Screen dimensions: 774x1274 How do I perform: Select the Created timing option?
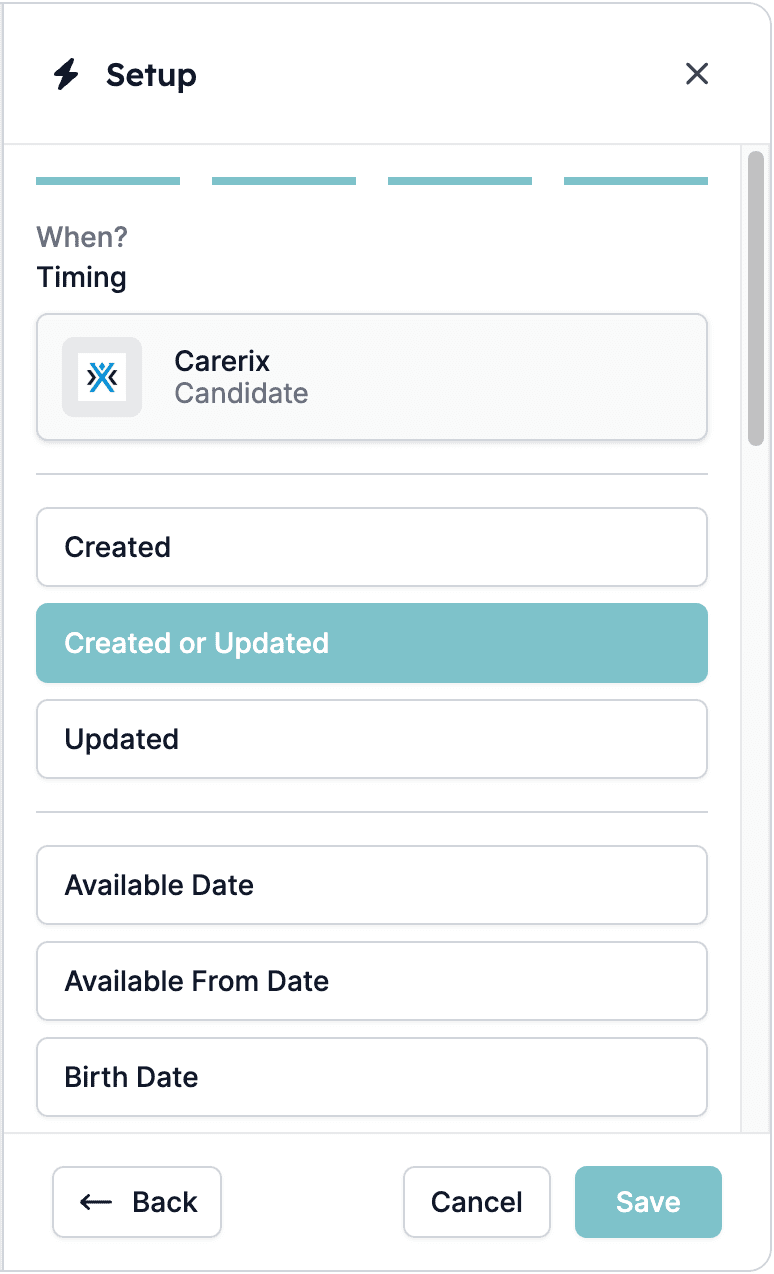click(372, 547)
